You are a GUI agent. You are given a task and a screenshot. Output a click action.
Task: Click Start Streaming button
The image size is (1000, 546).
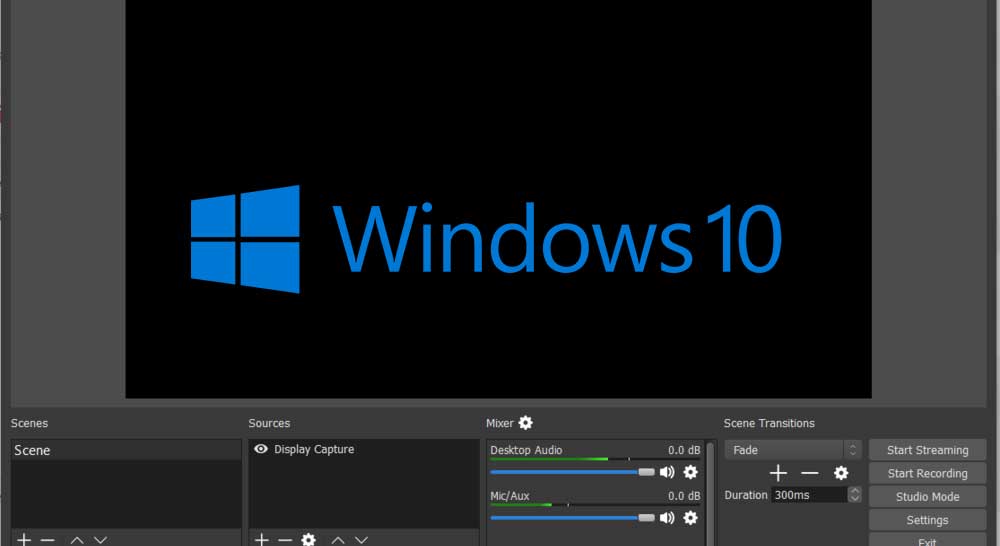(x=927, y=450)
